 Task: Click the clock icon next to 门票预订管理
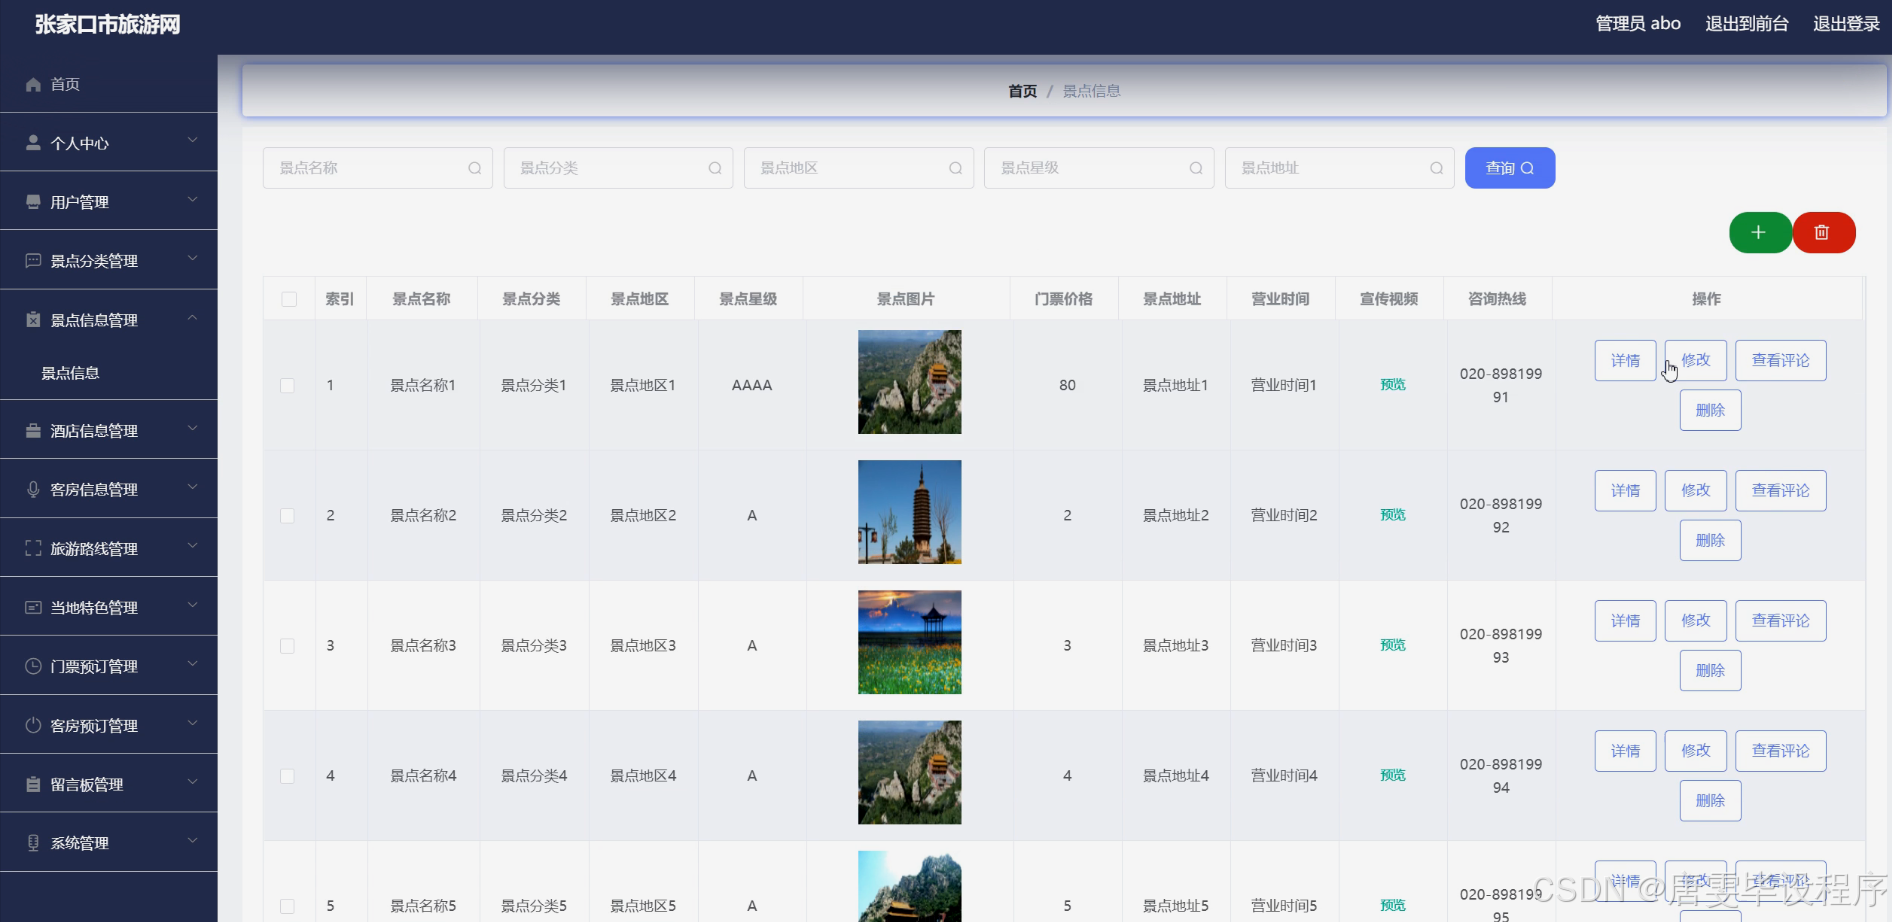pyautogui.click(x=33, y=667)
